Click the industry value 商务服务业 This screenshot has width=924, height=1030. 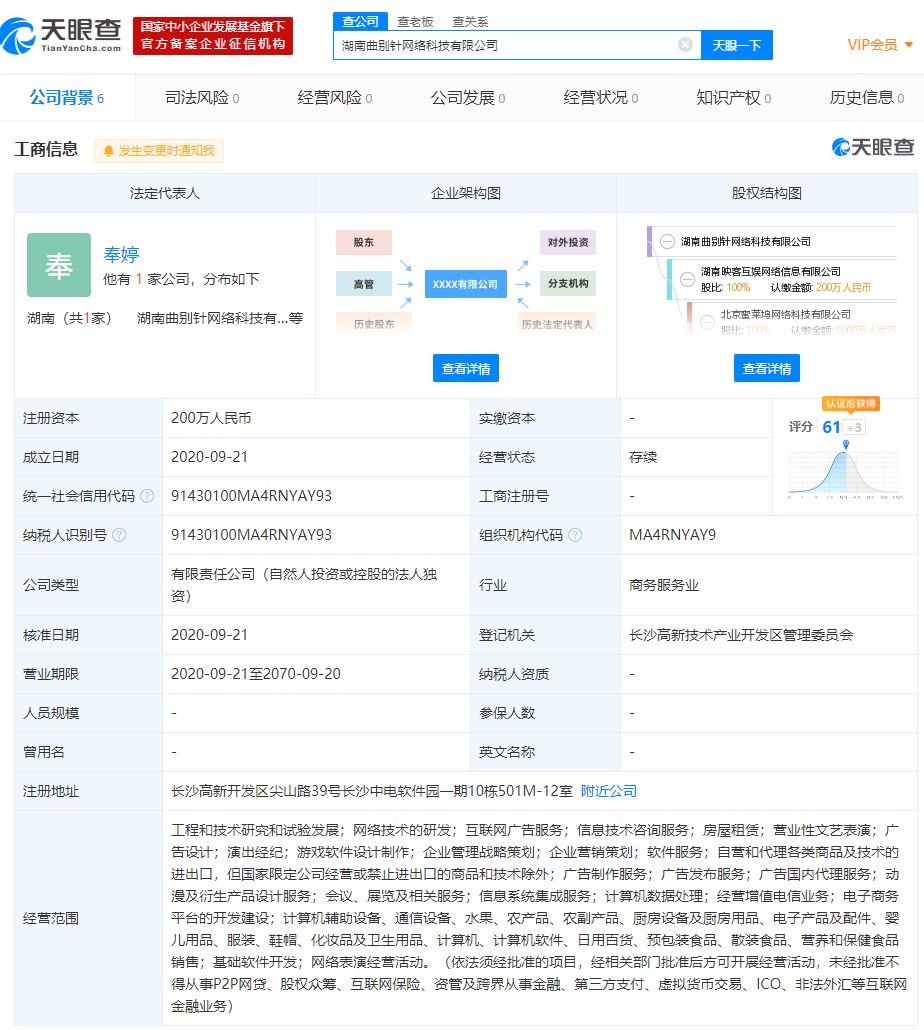tap(664, 585)
